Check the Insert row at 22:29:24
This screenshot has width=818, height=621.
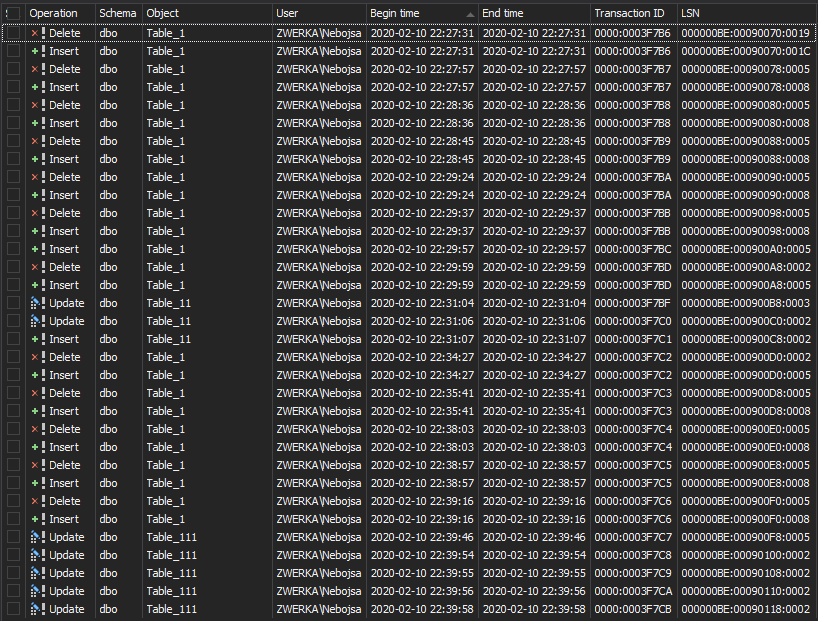[x=14, y=195]
